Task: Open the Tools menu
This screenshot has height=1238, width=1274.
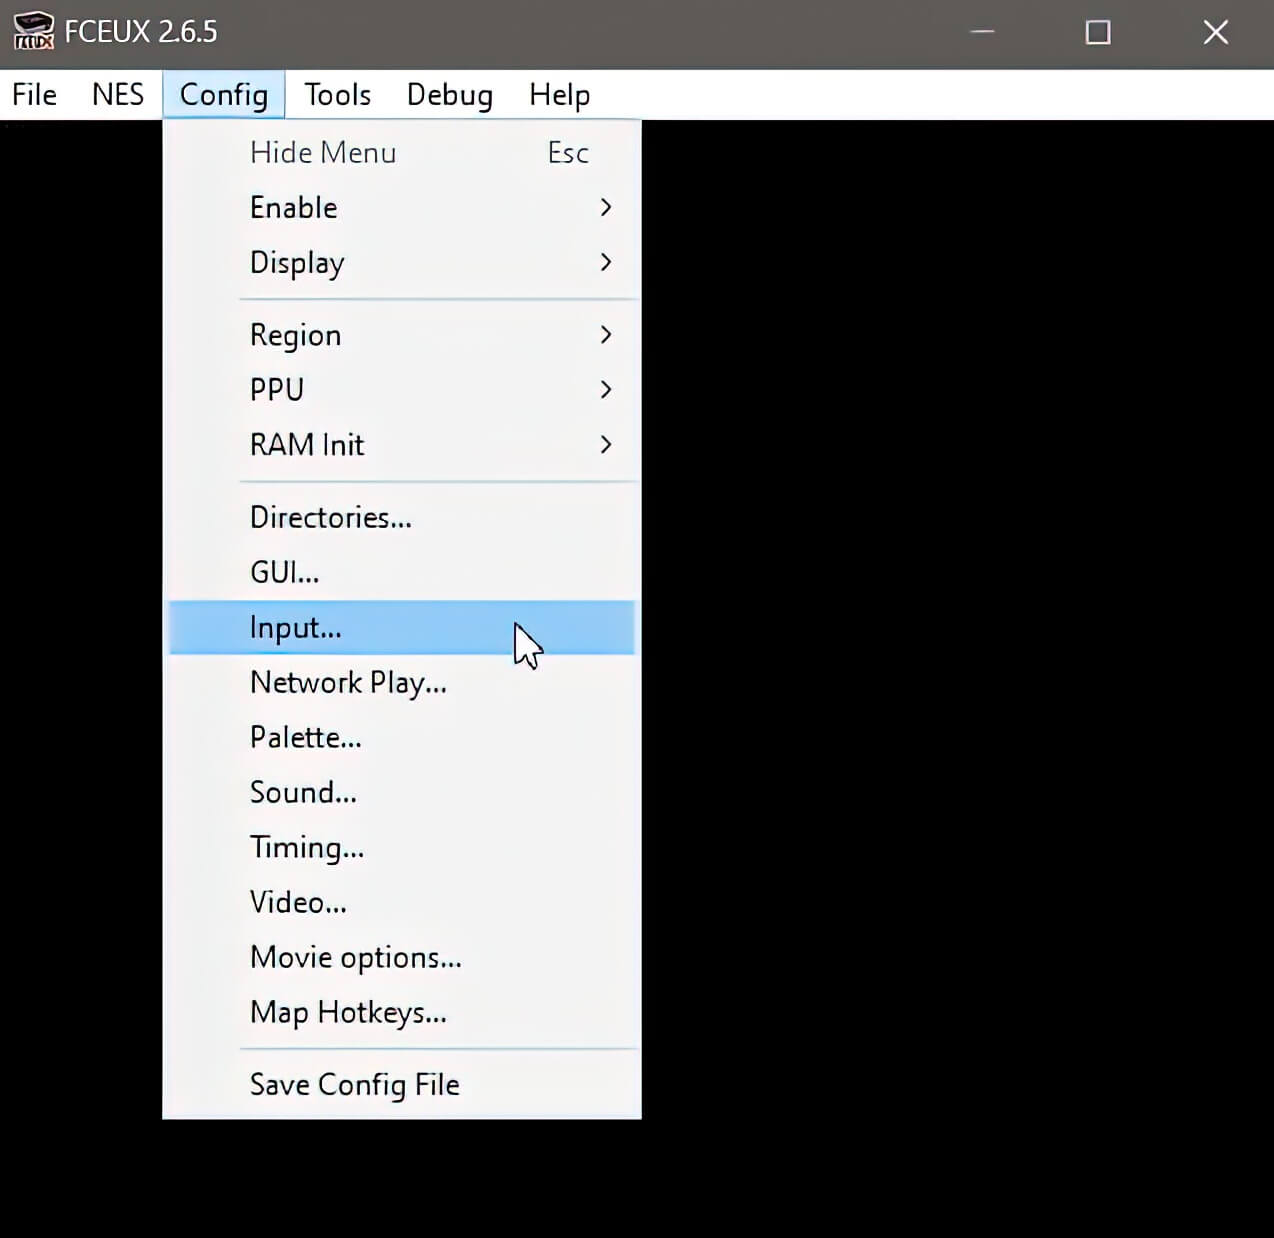Action: pyautogui.click(x=337, y=95)
